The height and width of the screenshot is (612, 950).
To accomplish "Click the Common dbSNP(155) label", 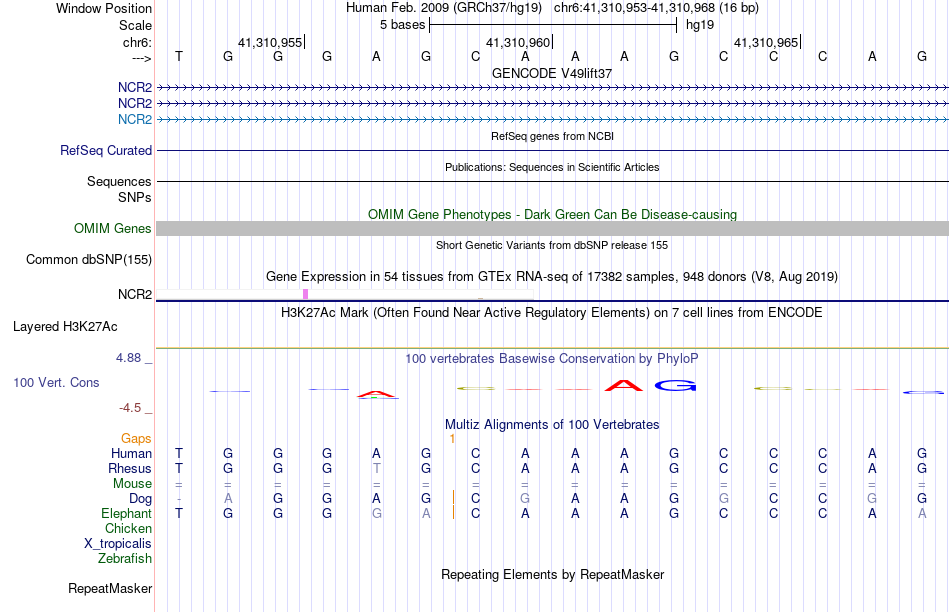I will coord(88,259).
